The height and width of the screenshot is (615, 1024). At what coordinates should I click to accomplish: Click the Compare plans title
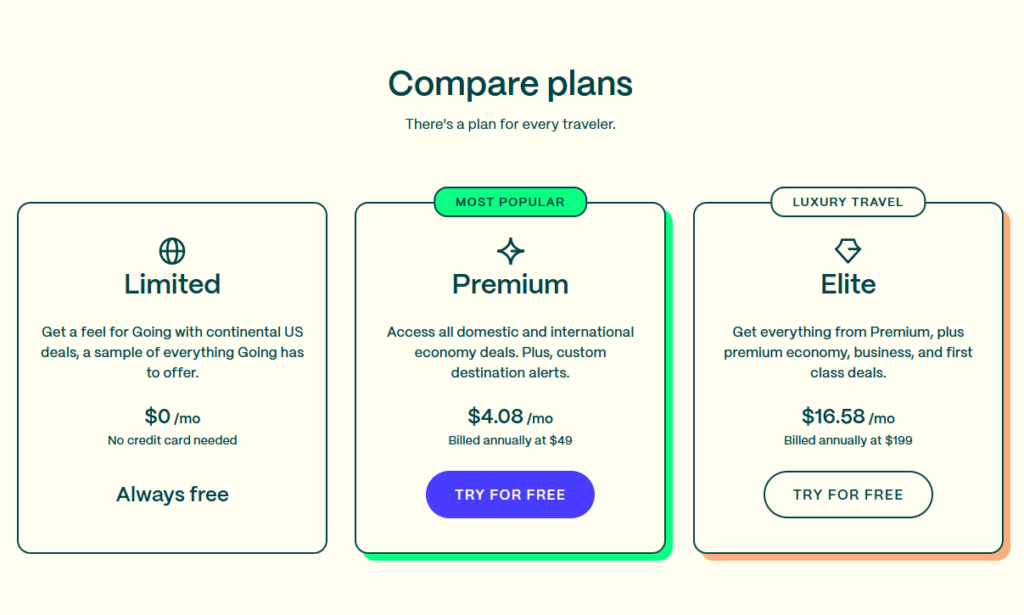pyautogui.click(x=510, y=84)
